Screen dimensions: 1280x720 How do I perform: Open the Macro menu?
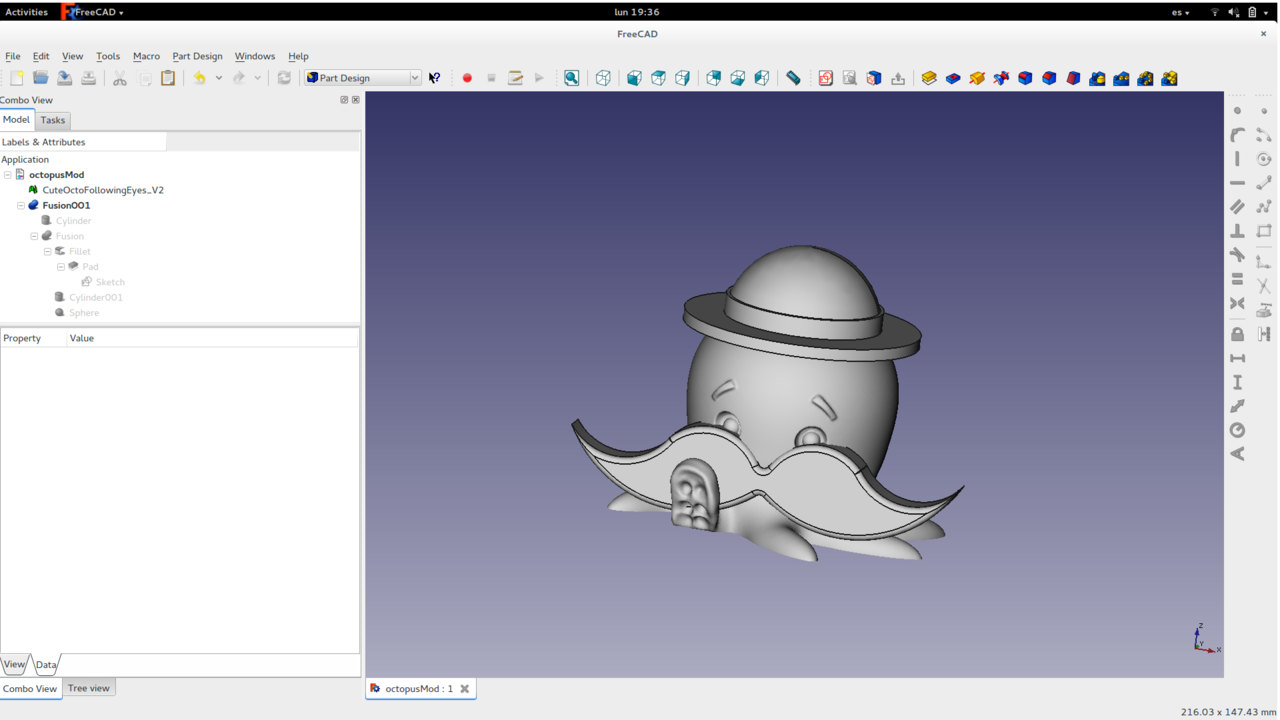pyautogui.click(x=146, y=56)
